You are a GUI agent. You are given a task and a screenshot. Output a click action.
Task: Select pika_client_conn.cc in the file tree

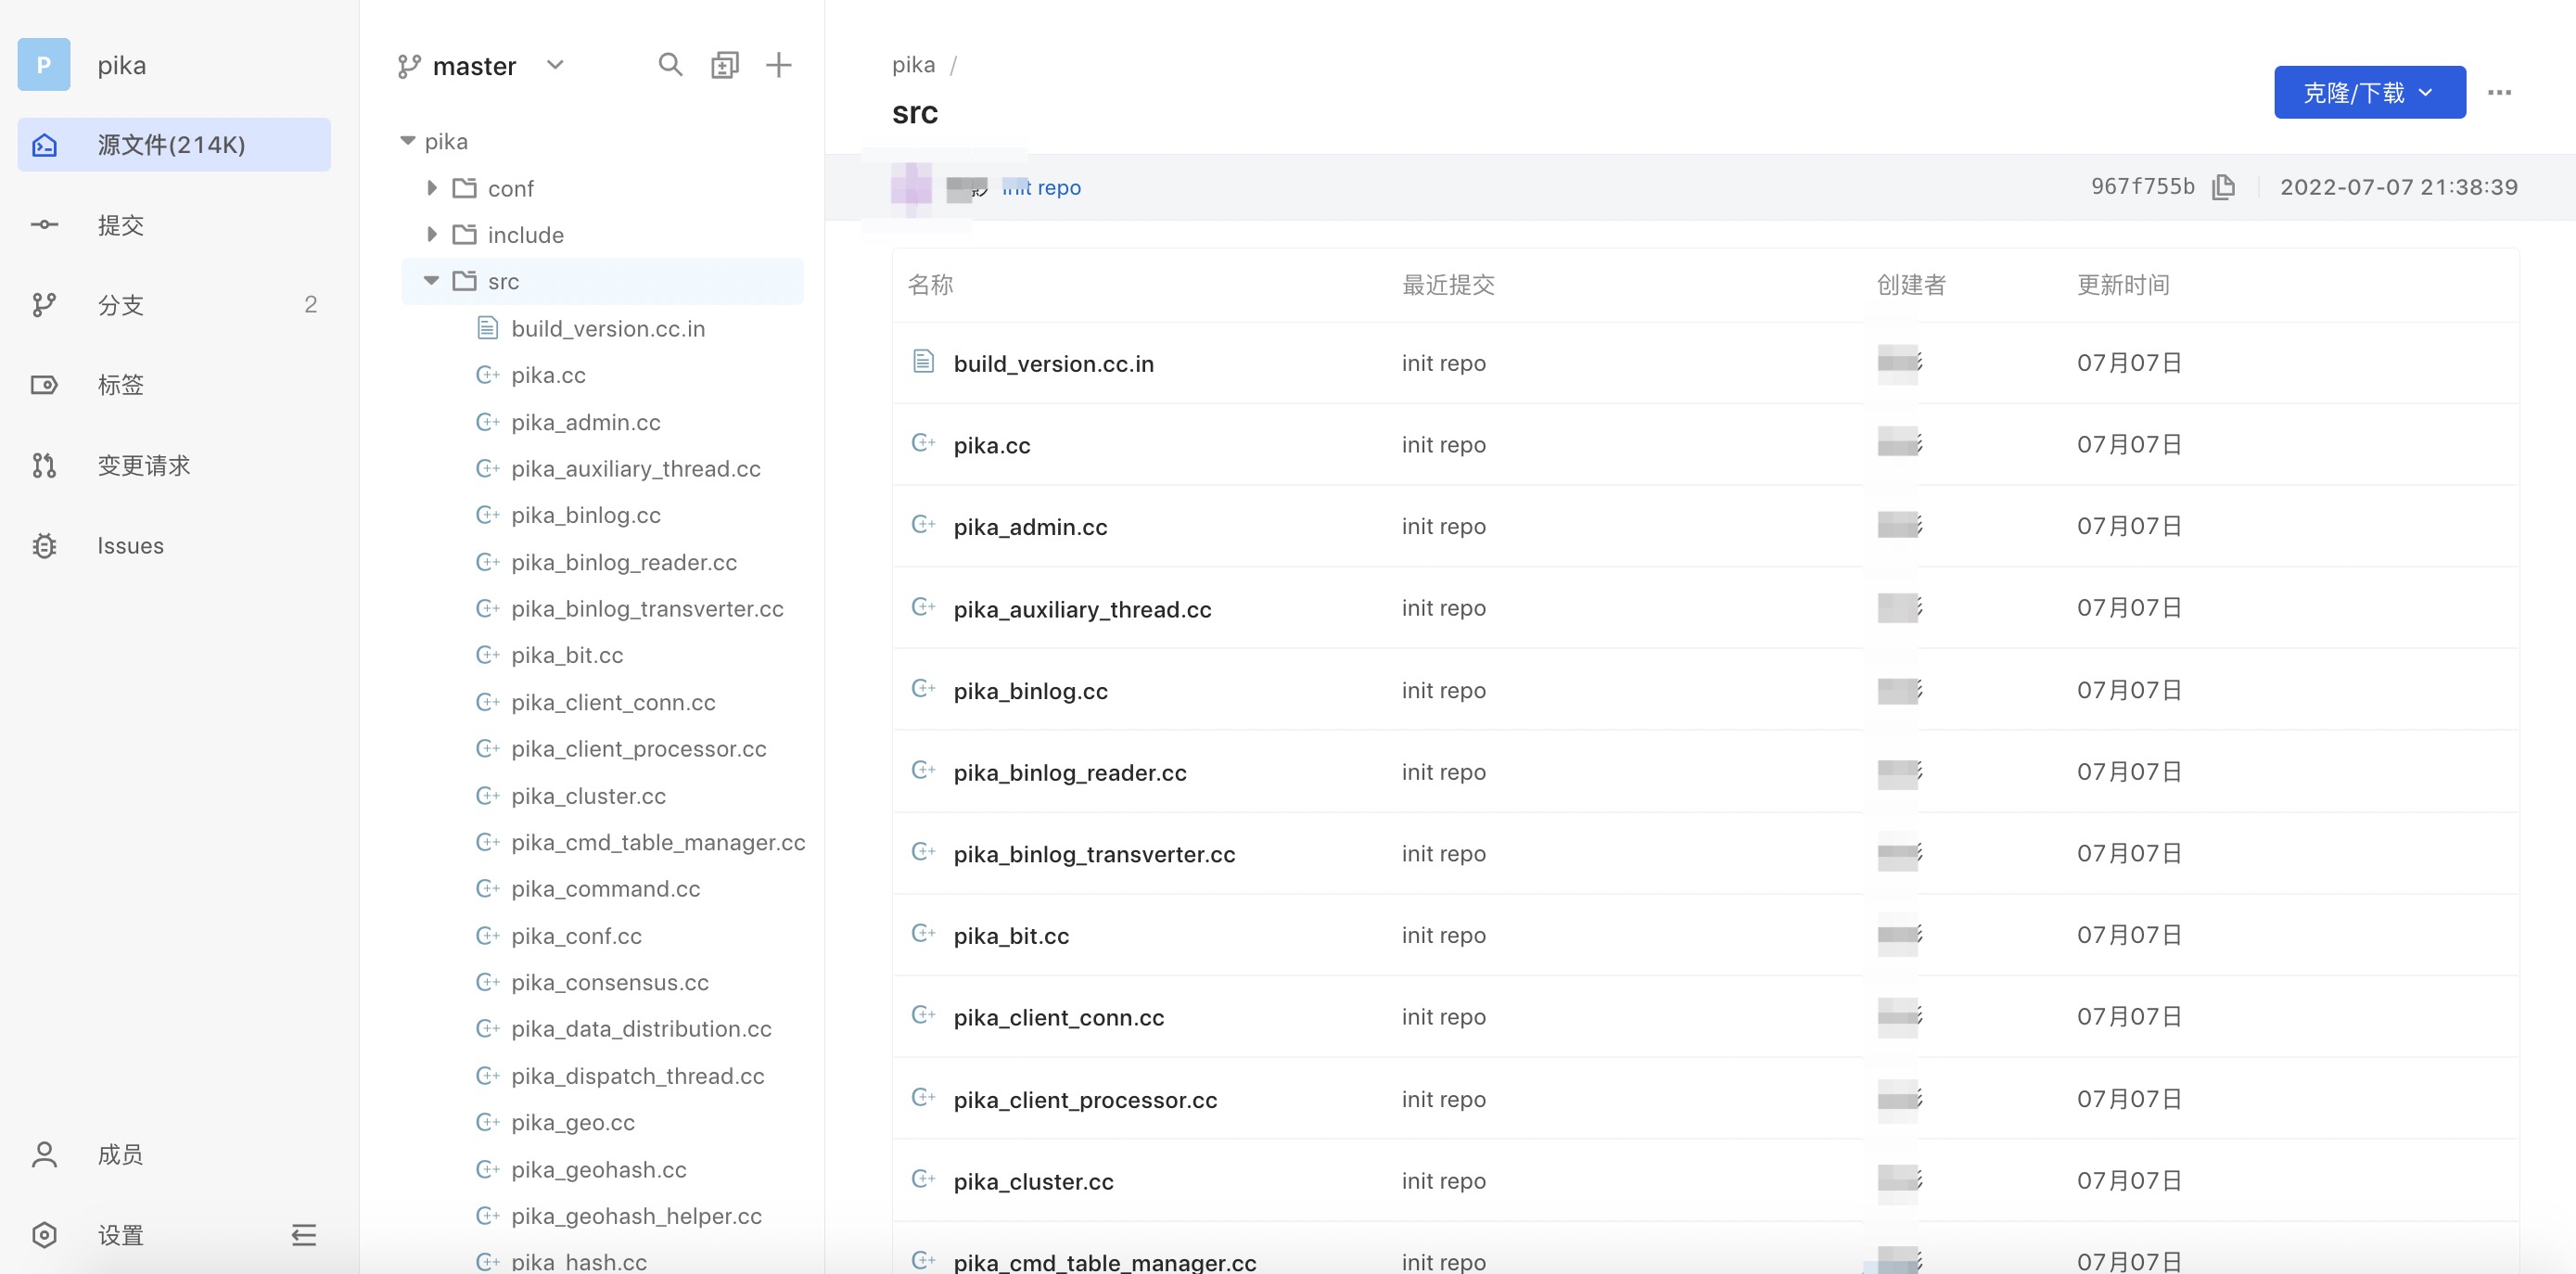[613, 702]
